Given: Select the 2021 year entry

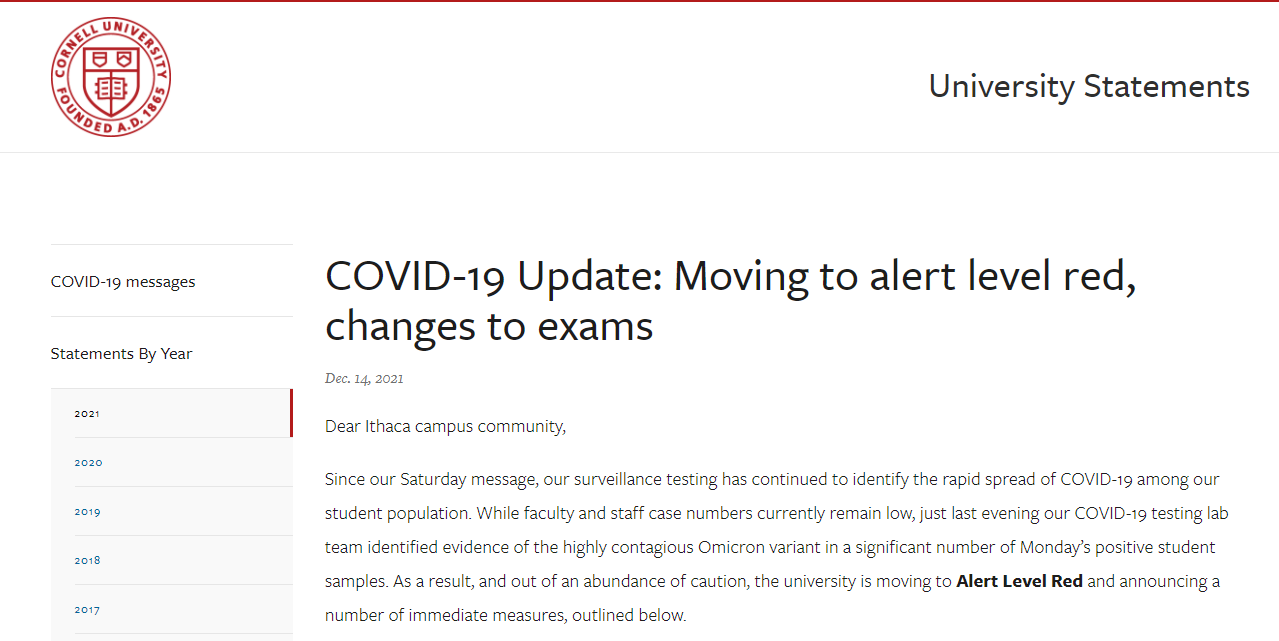Looking at the screenshot, I should (172, 413).
